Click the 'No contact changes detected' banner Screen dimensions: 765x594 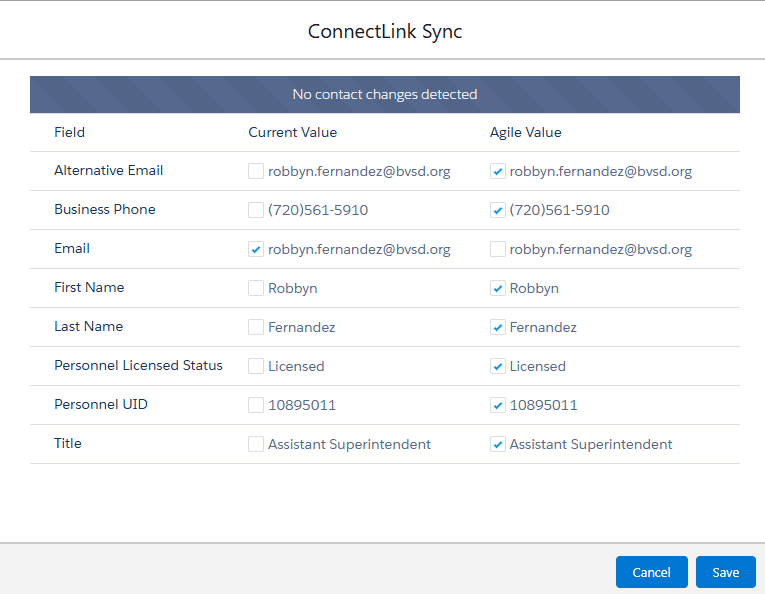pos(385,94)
